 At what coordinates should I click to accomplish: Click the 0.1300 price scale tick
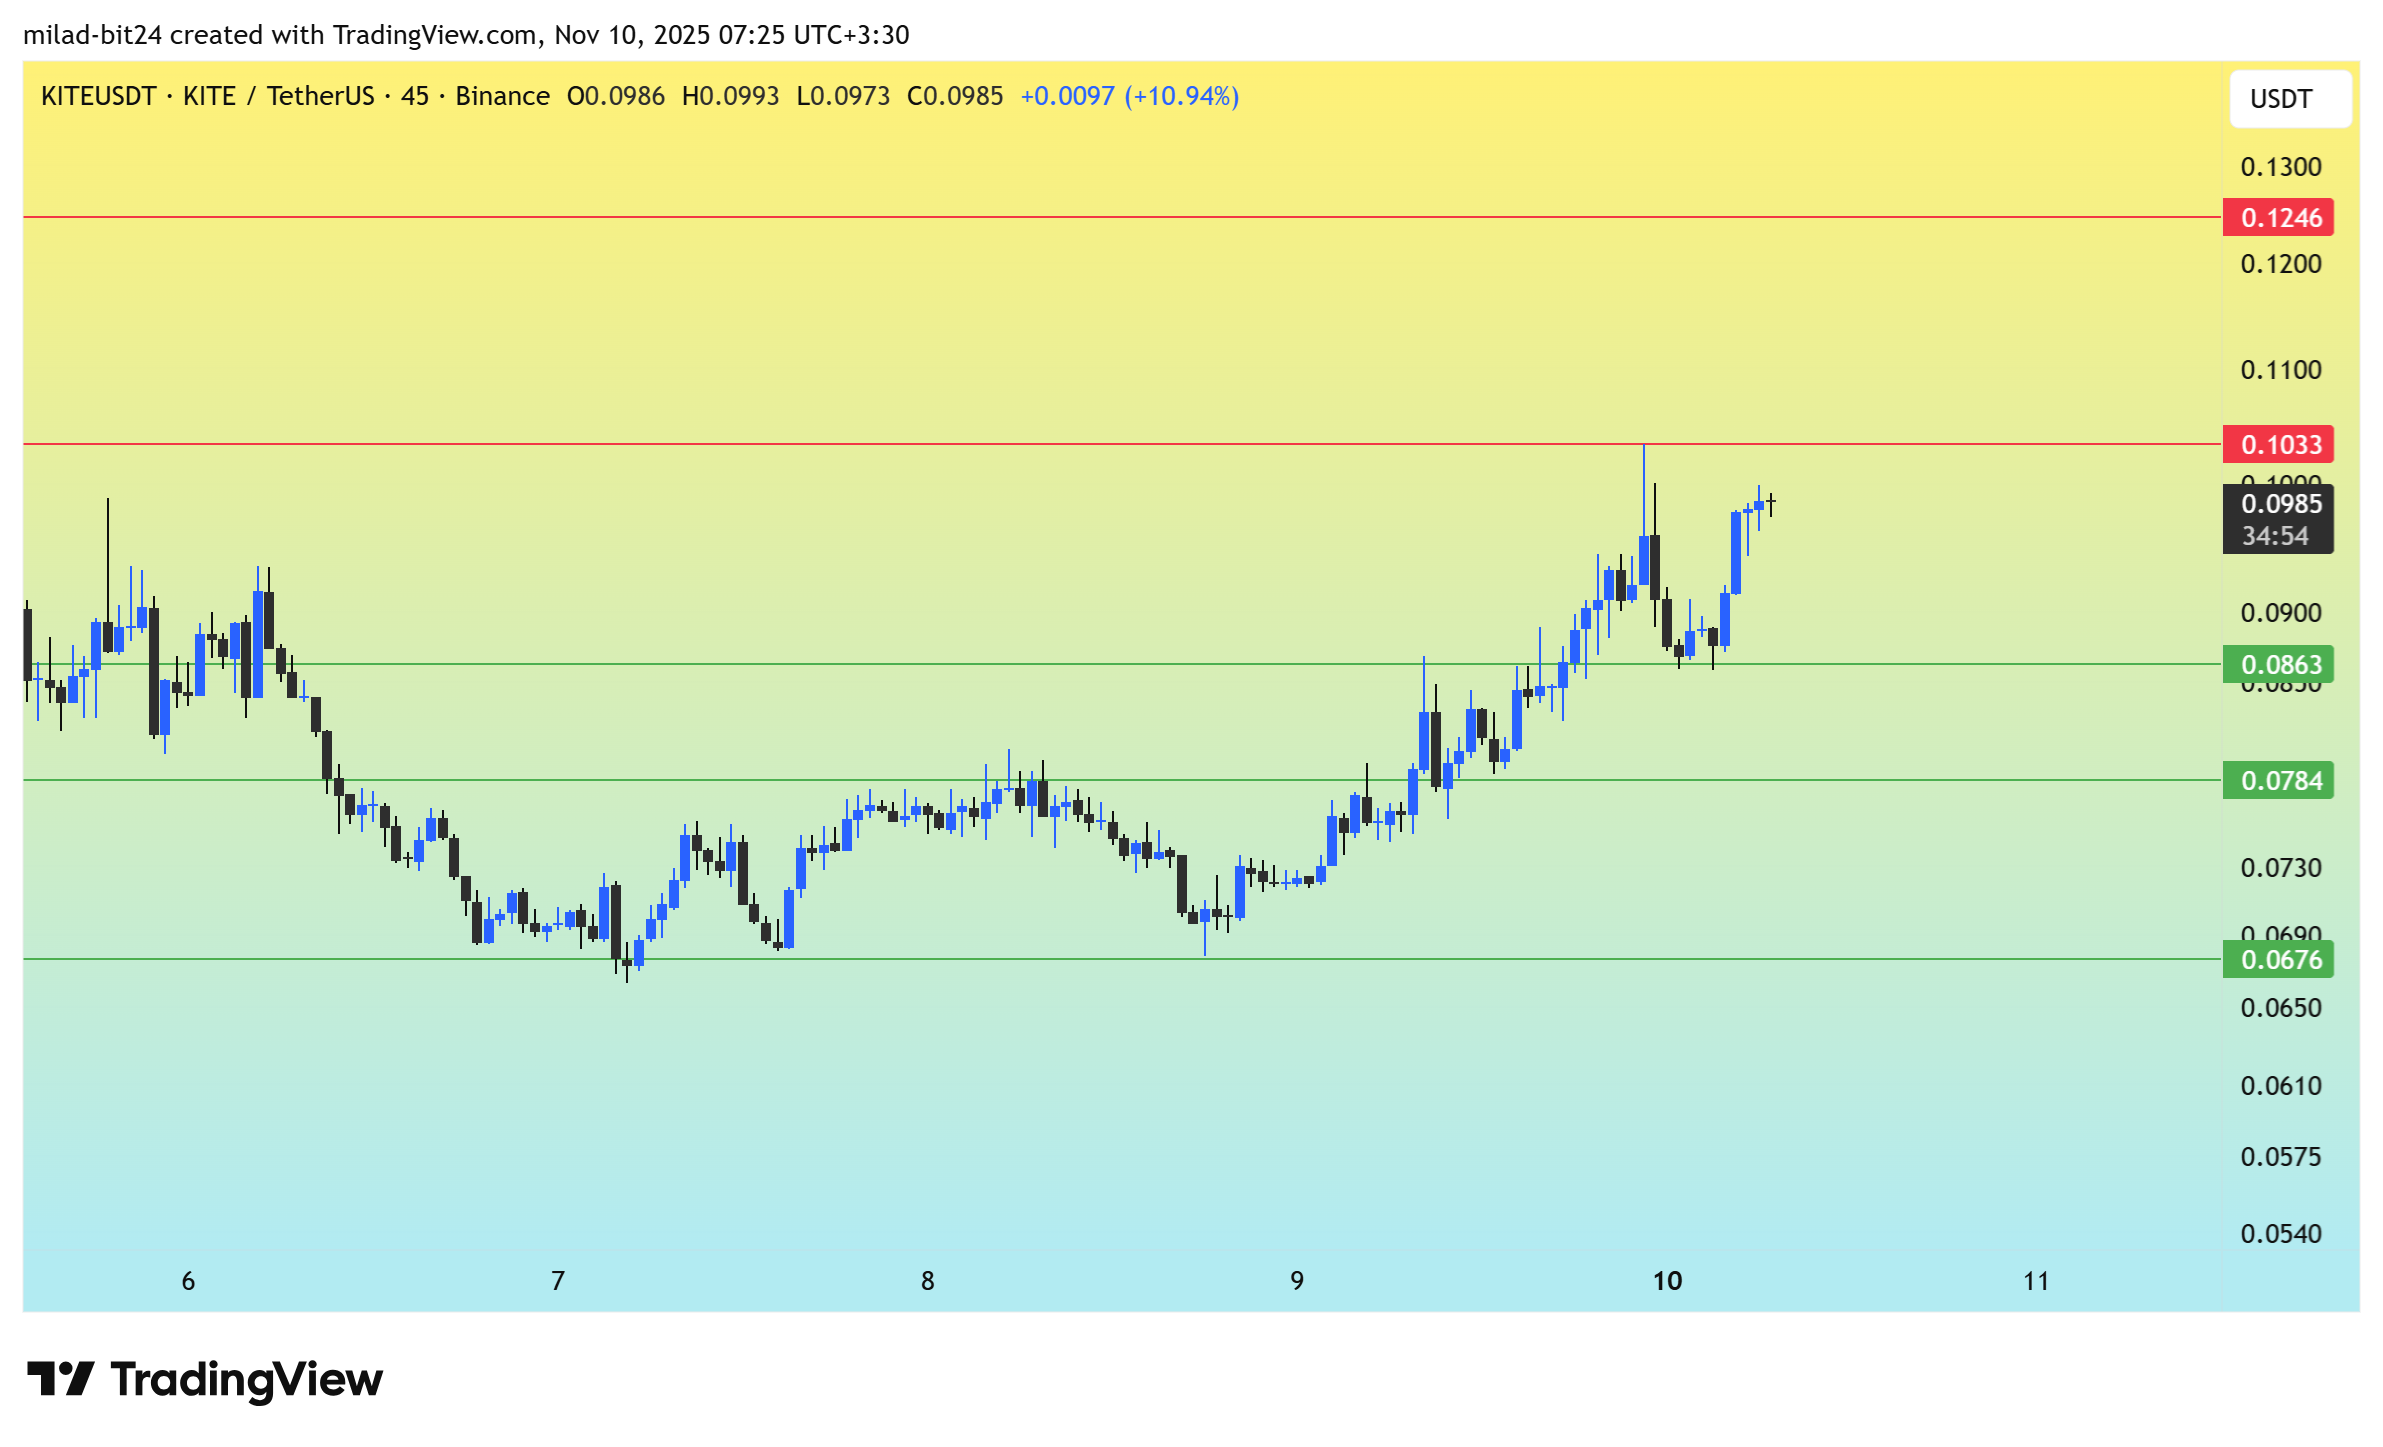click(2280, 167)
